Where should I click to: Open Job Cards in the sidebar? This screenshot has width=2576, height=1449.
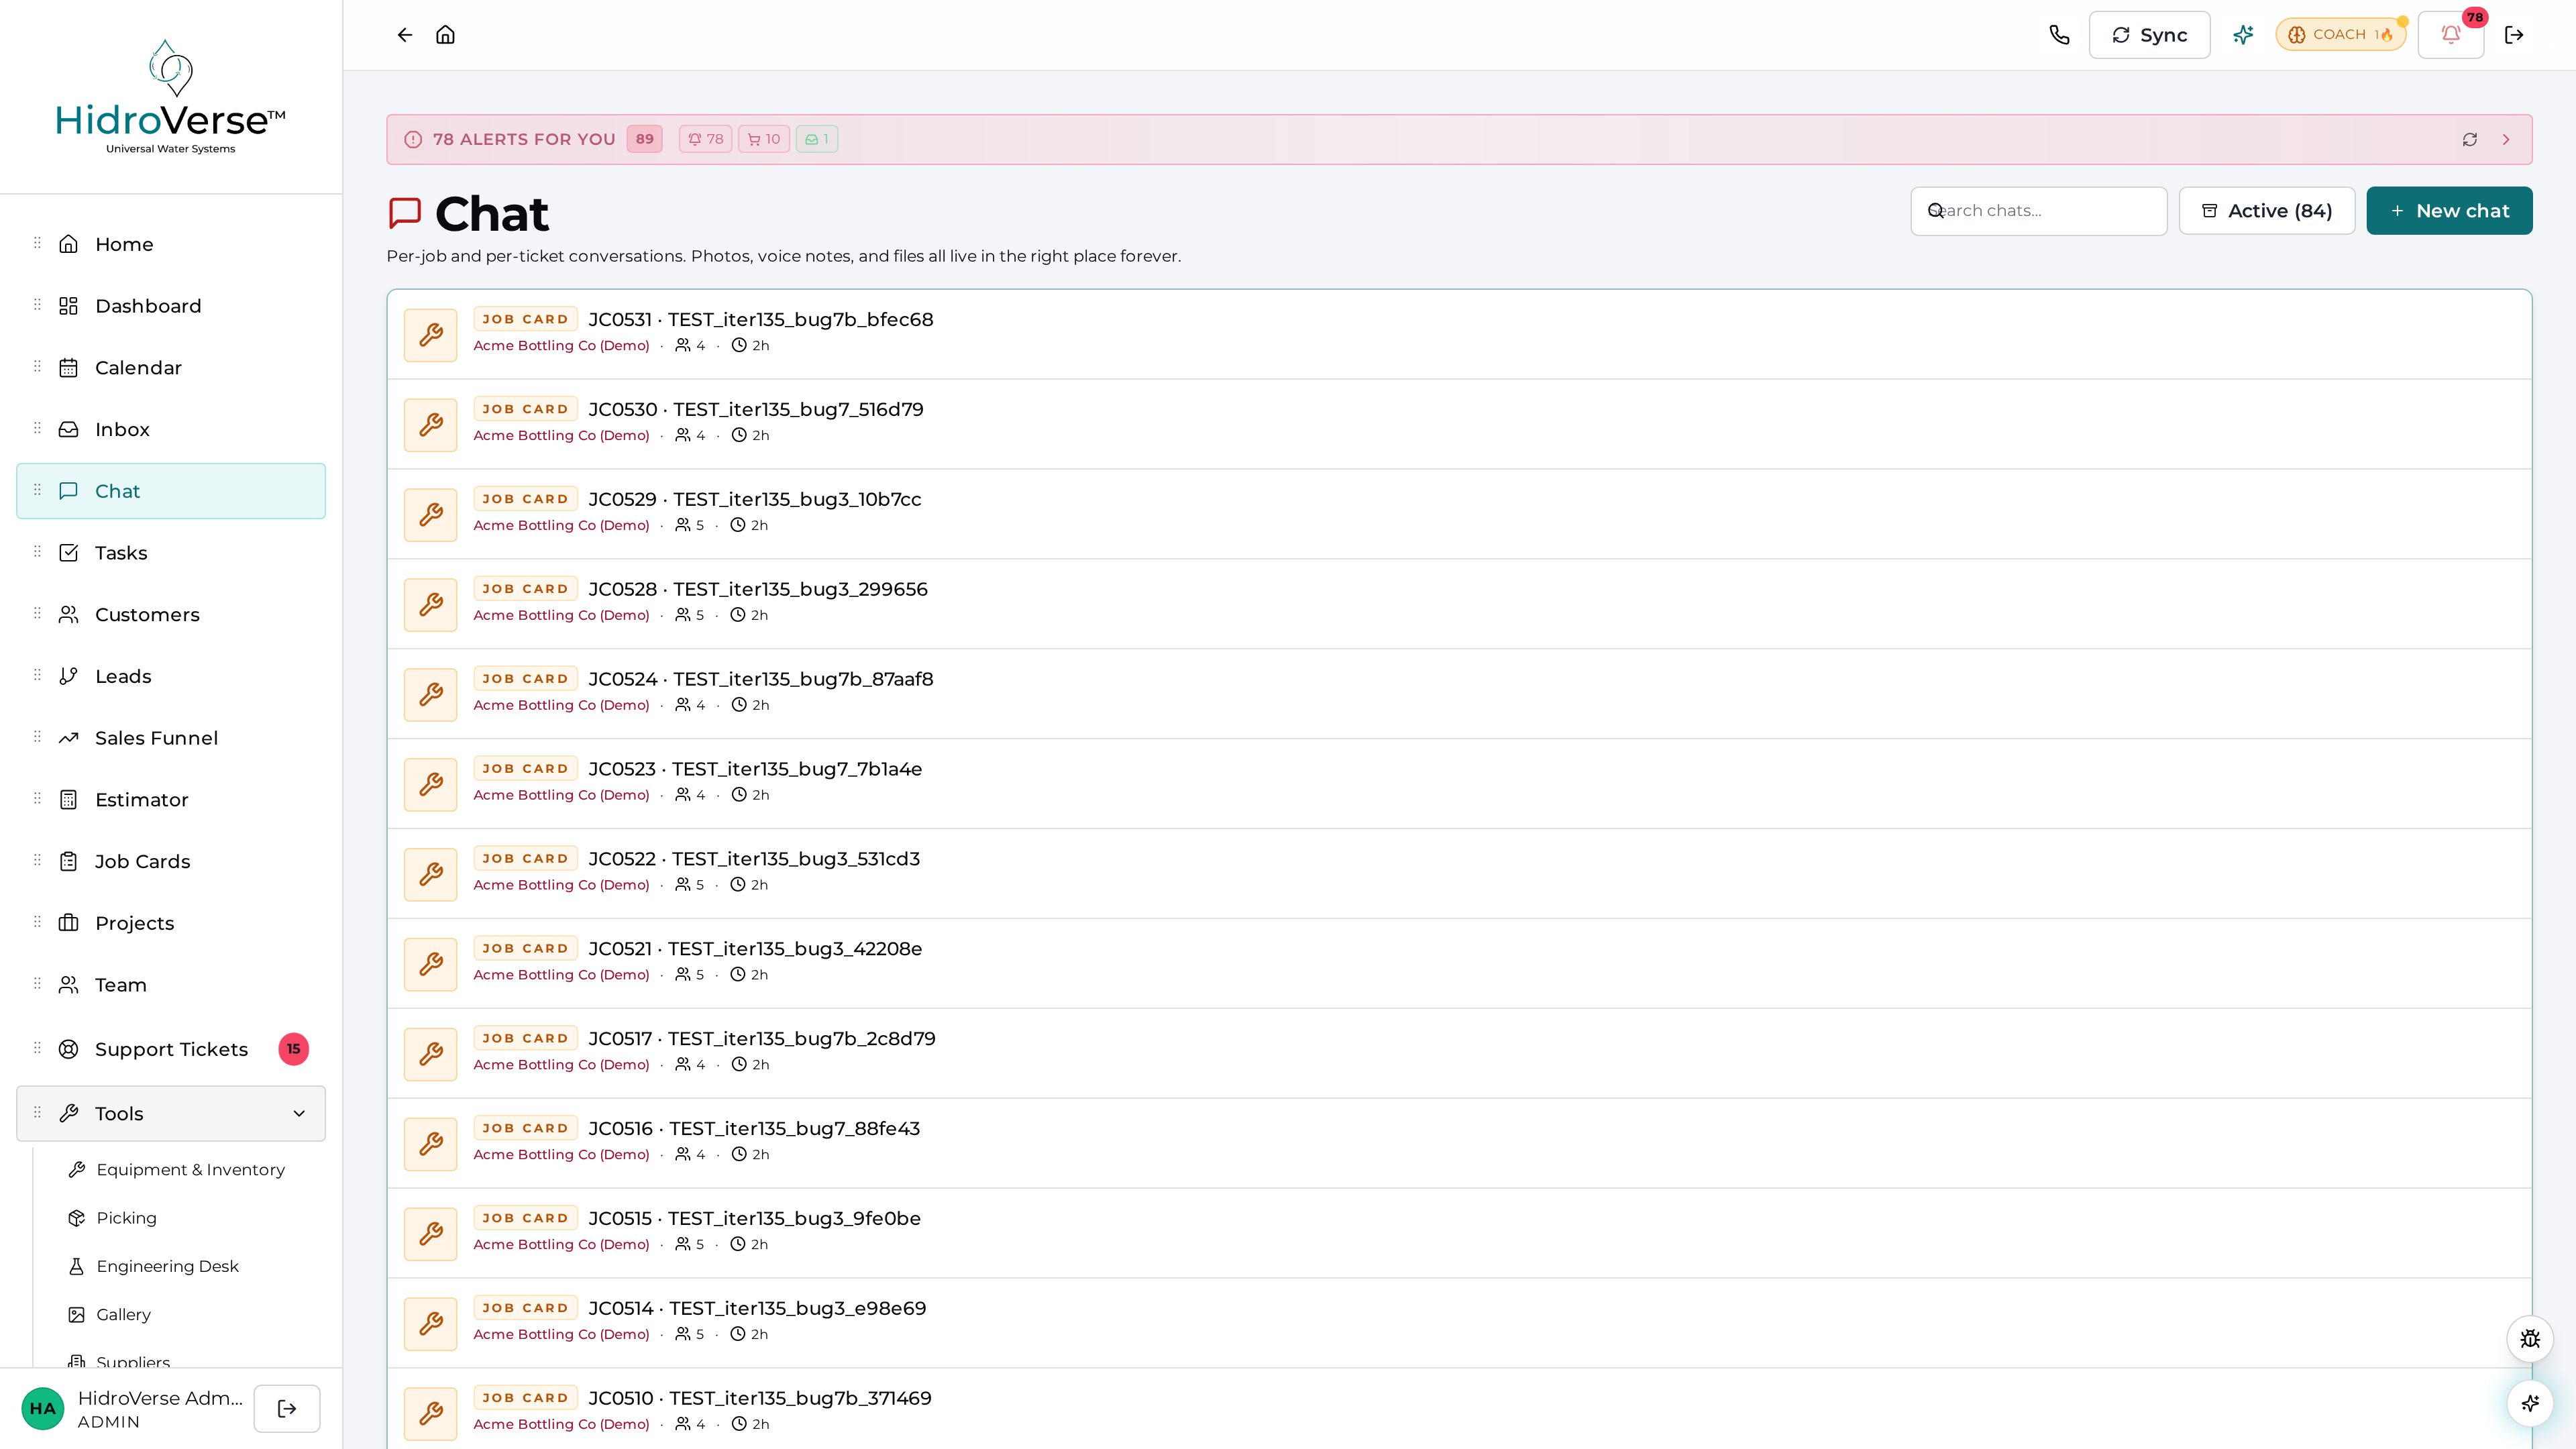coord(171,861)
